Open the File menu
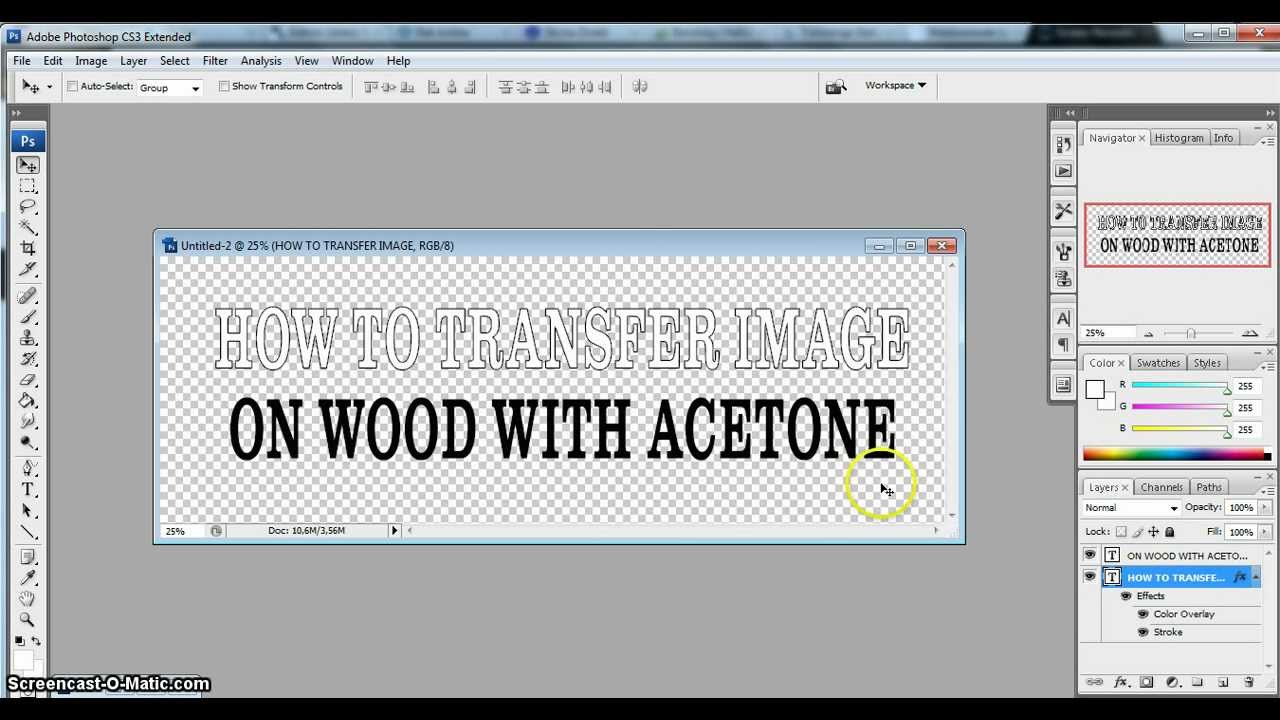 [x=22, y=61]
